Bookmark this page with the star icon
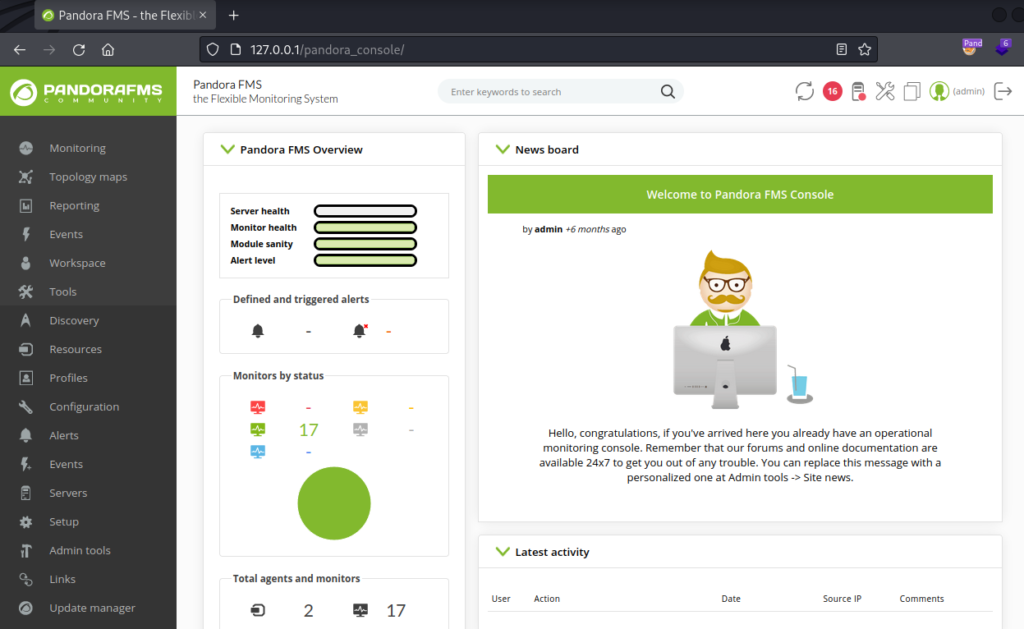This screenshot has width=1024, height=629. (x=865, y=50)
